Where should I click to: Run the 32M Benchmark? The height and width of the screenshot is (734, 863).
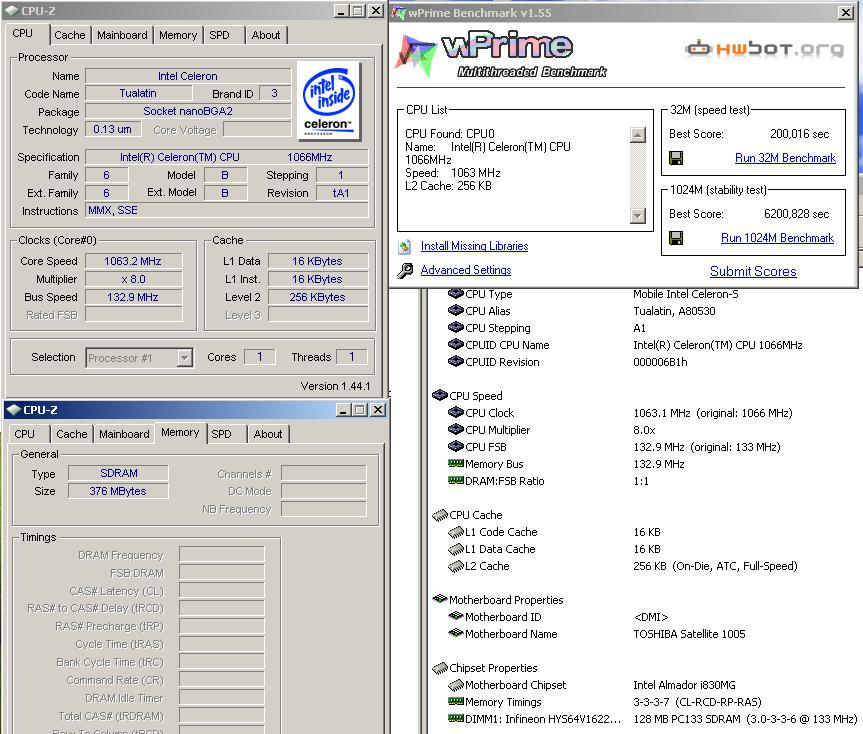(785, 158)
